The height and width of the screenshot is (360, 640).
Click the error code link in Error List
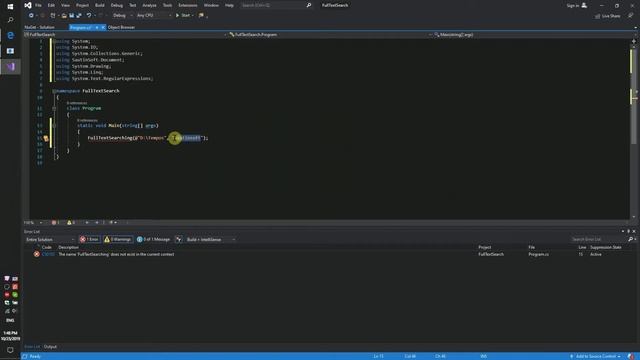pyautogui.click(x=48, y=254)
